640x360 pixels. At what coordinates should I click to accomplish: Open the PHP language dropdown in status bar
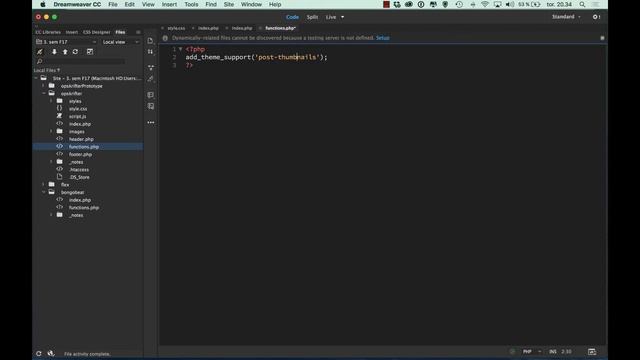tap(532, 351)
